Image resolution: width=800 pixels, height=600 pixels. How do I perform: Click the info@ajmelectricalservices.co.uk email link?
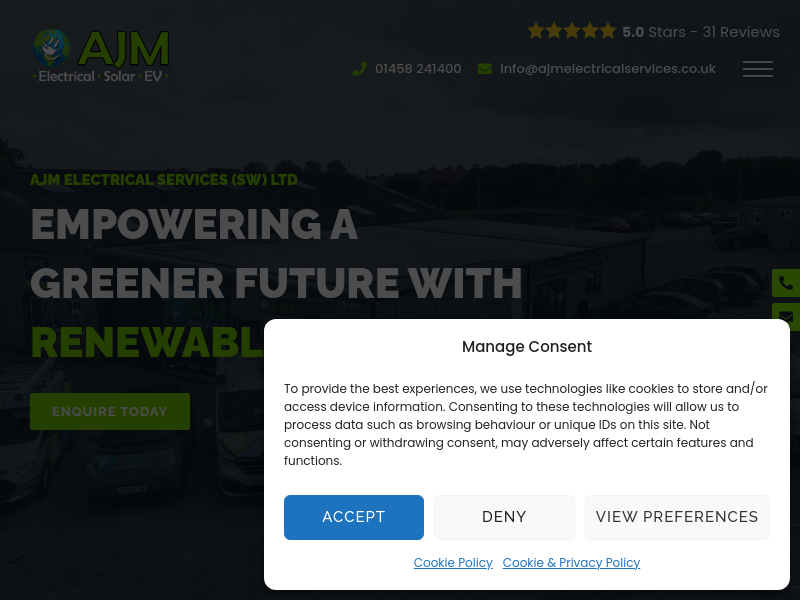tap(608, 69)
